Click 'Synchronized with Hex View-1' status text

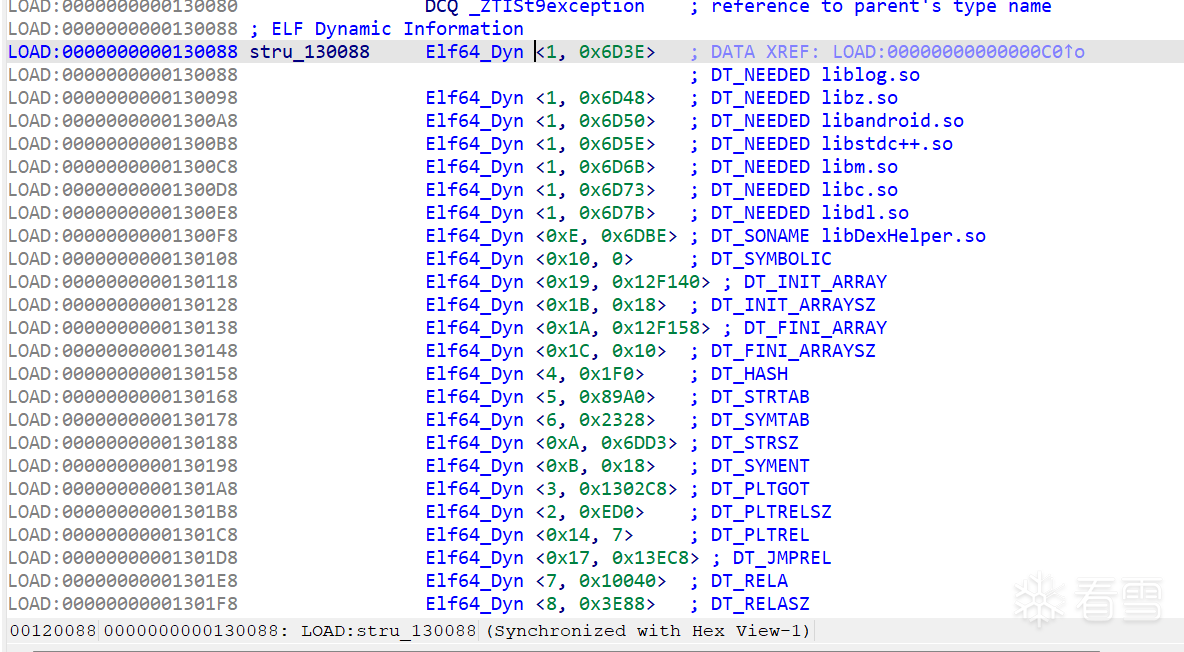648,631
